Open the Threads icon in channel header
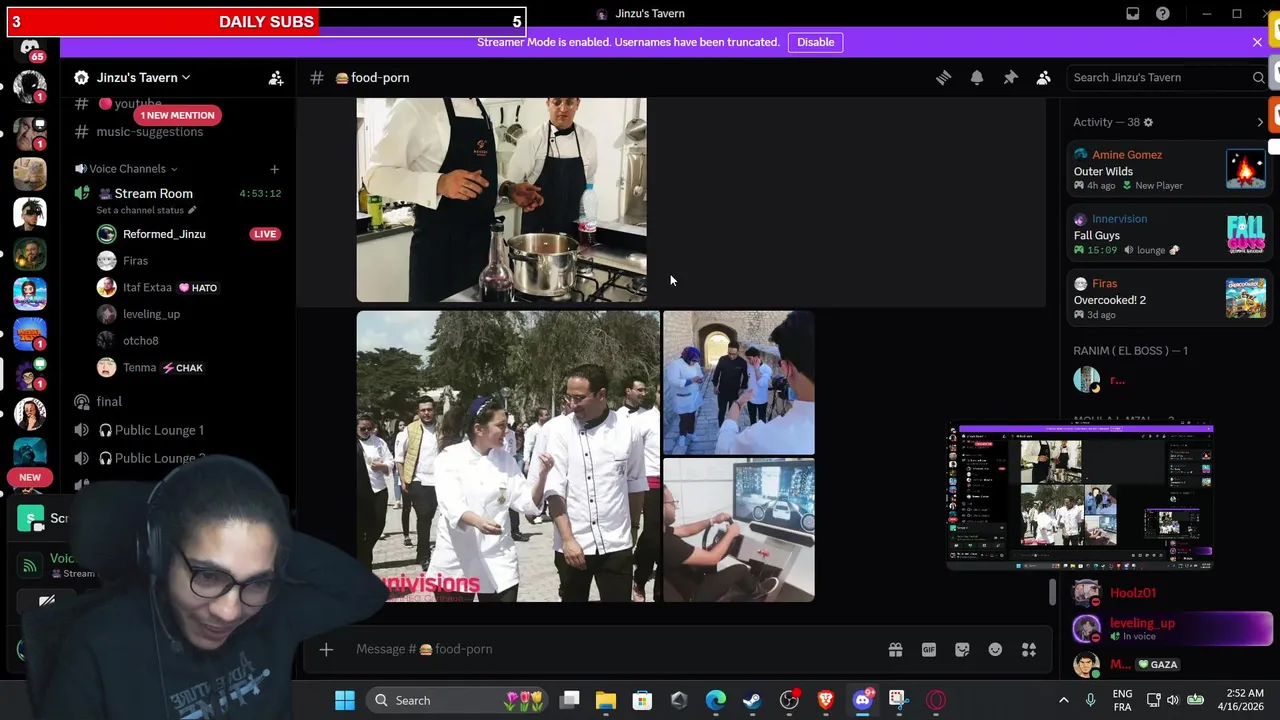 [943, 77]
